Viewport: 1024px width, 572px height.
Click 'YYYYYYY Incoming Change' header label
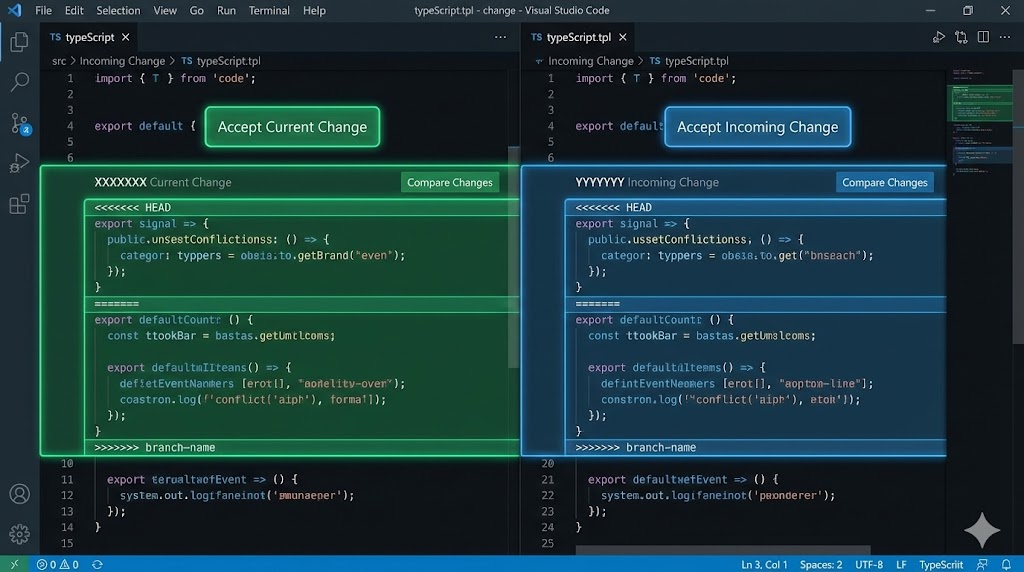coord(647,182)
